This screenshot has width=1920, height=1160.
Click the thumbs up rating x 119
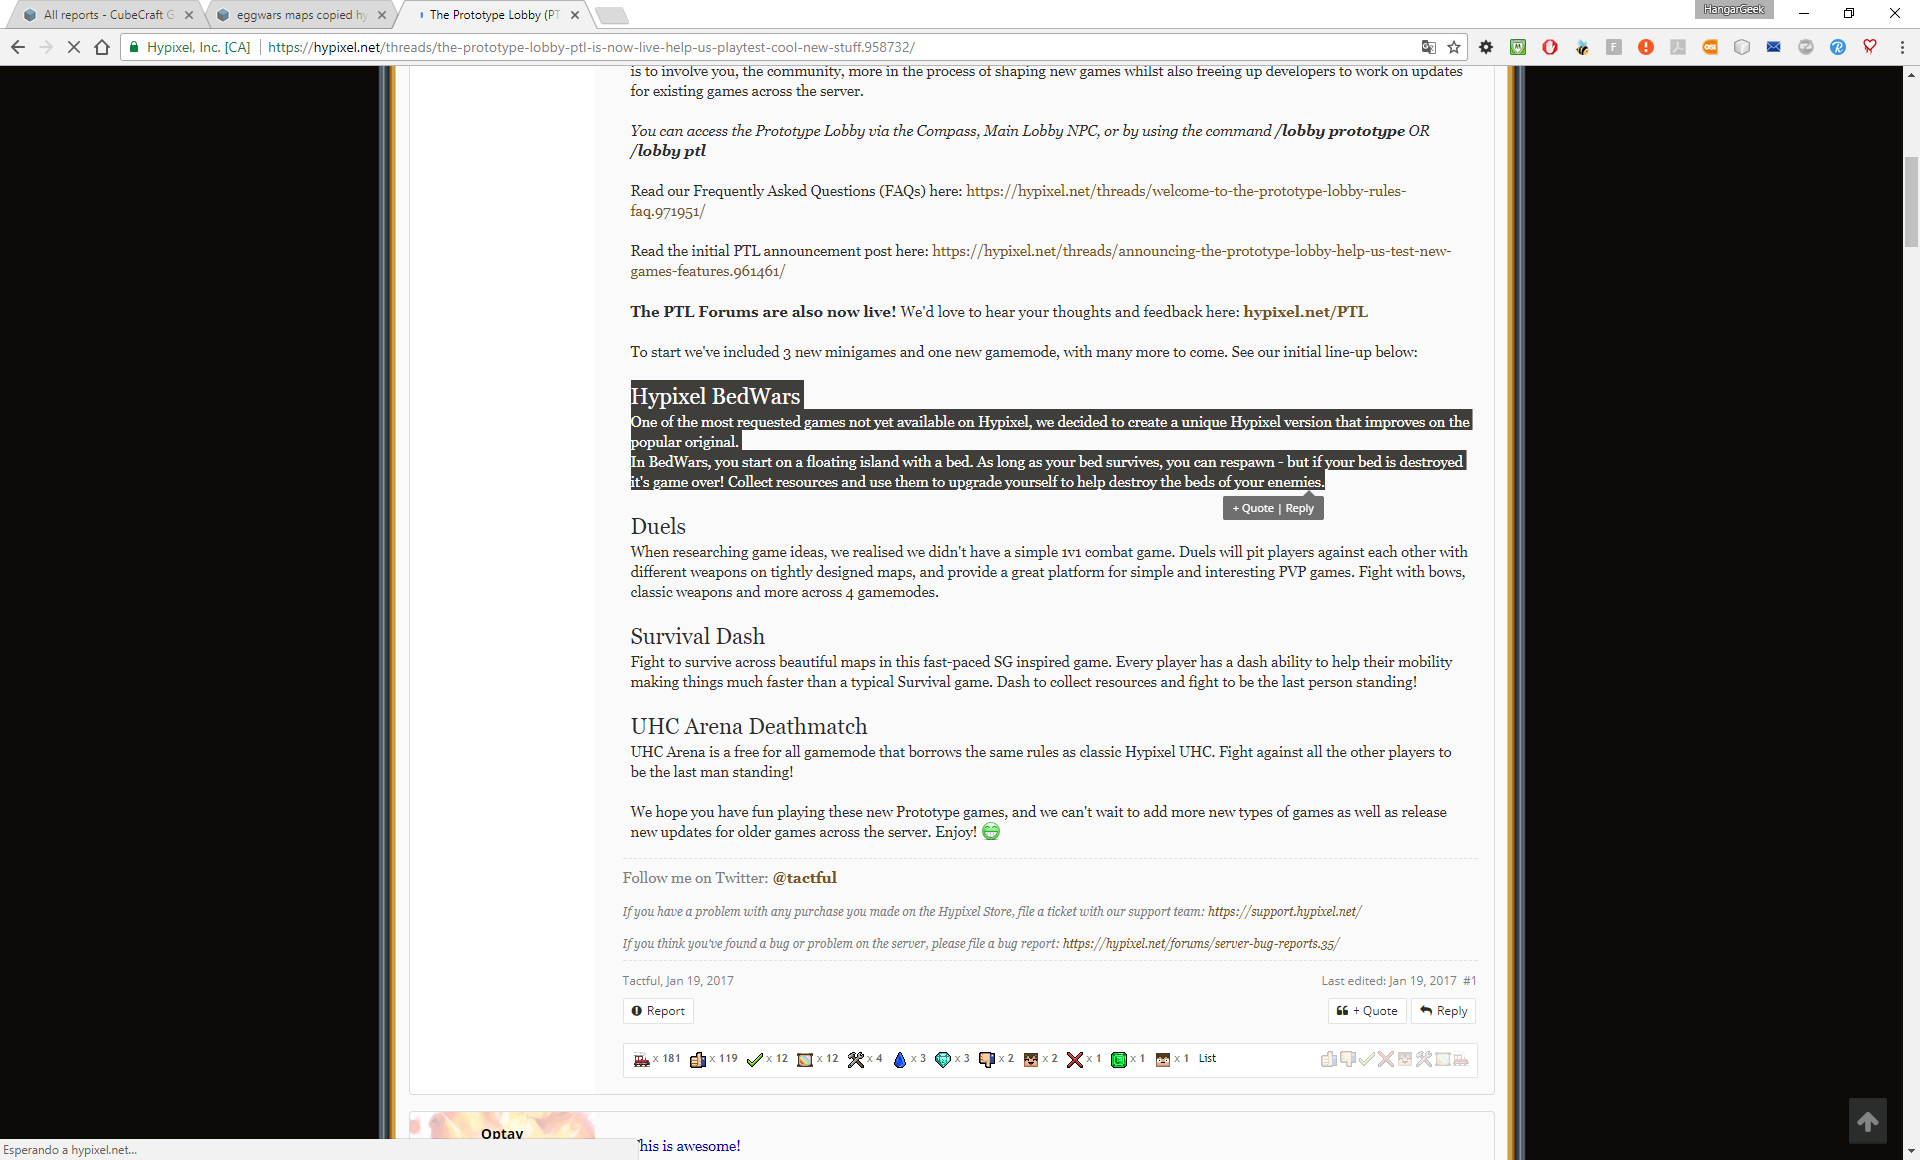[x=698, y=1059]
